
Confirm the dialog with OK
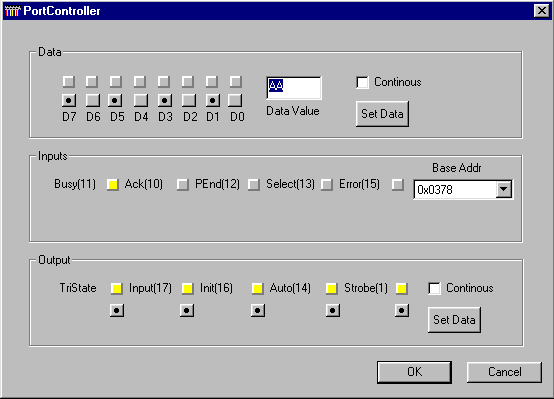click(414, 372)
